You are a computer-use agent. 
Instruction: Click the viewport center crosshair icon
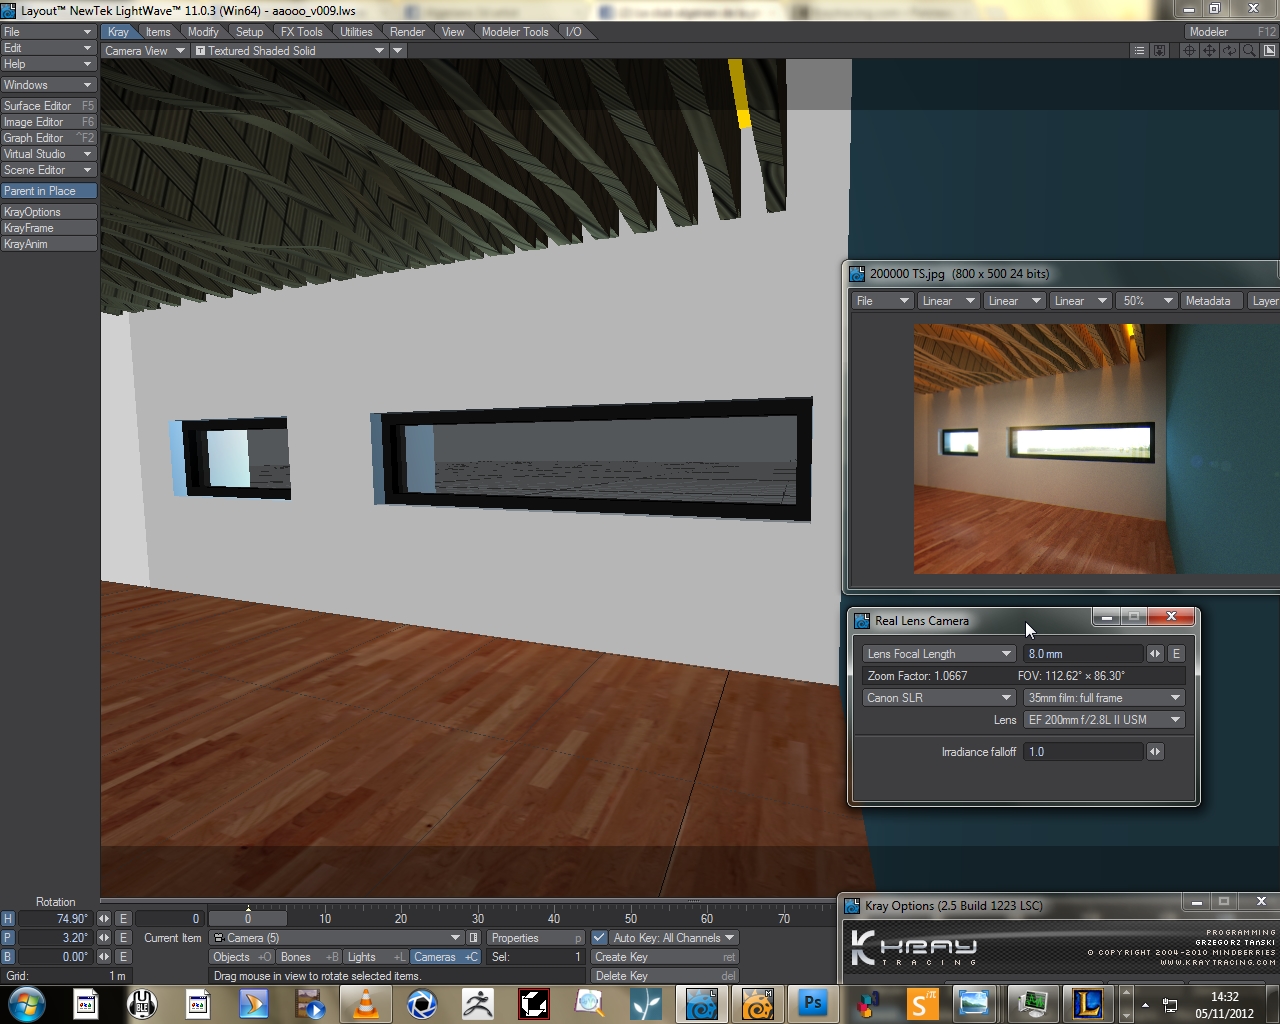tap(1189, 51)
